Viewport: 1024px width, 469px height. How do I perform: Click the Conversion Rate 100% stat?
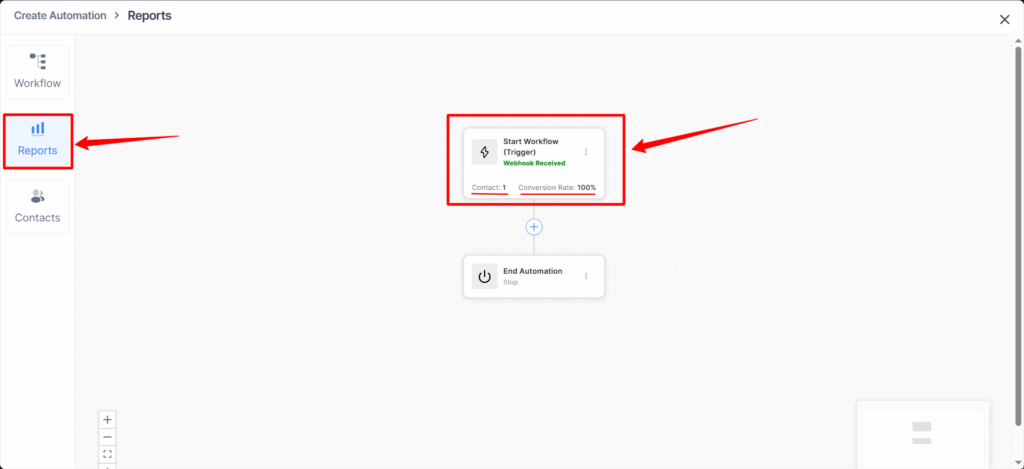tap(557, 188)
